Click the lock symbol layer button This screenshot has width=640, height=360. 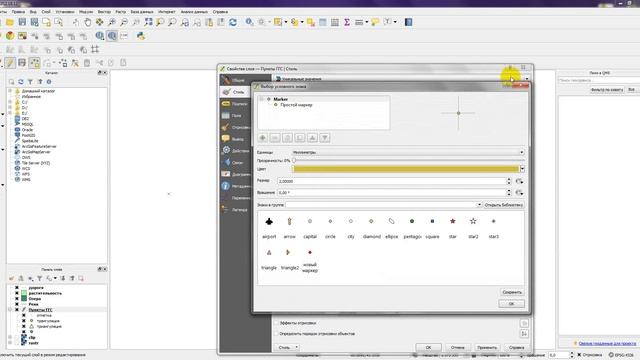(x=287, y=138)
